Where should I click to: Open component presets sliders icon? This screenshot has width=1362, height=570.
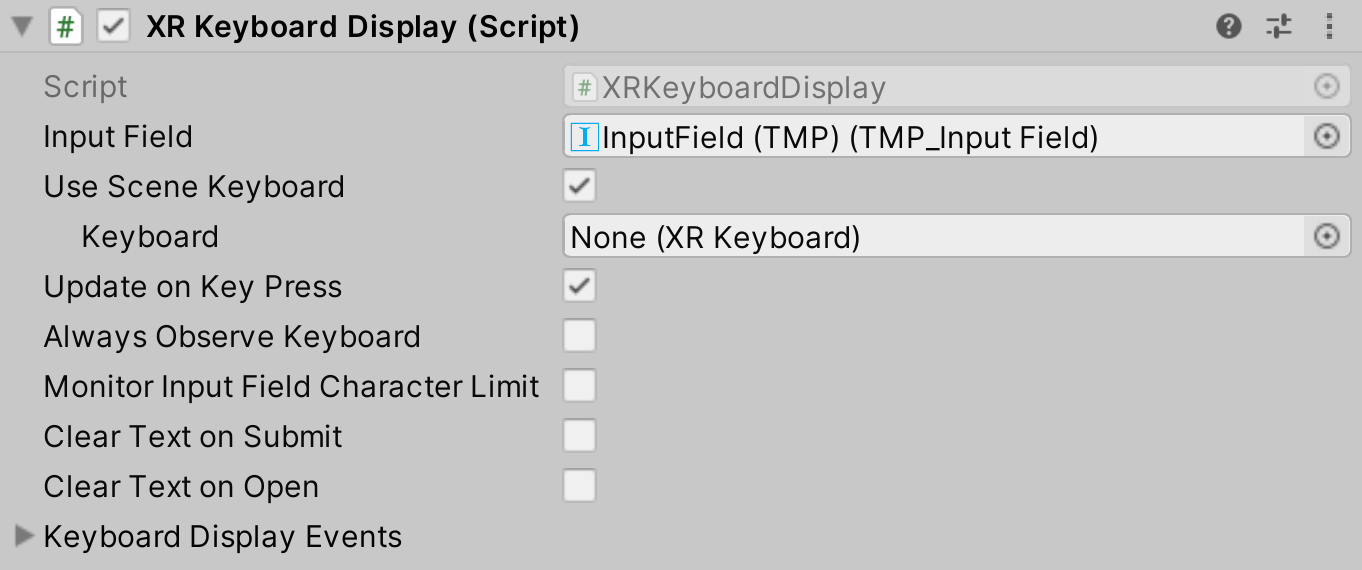1279,27
